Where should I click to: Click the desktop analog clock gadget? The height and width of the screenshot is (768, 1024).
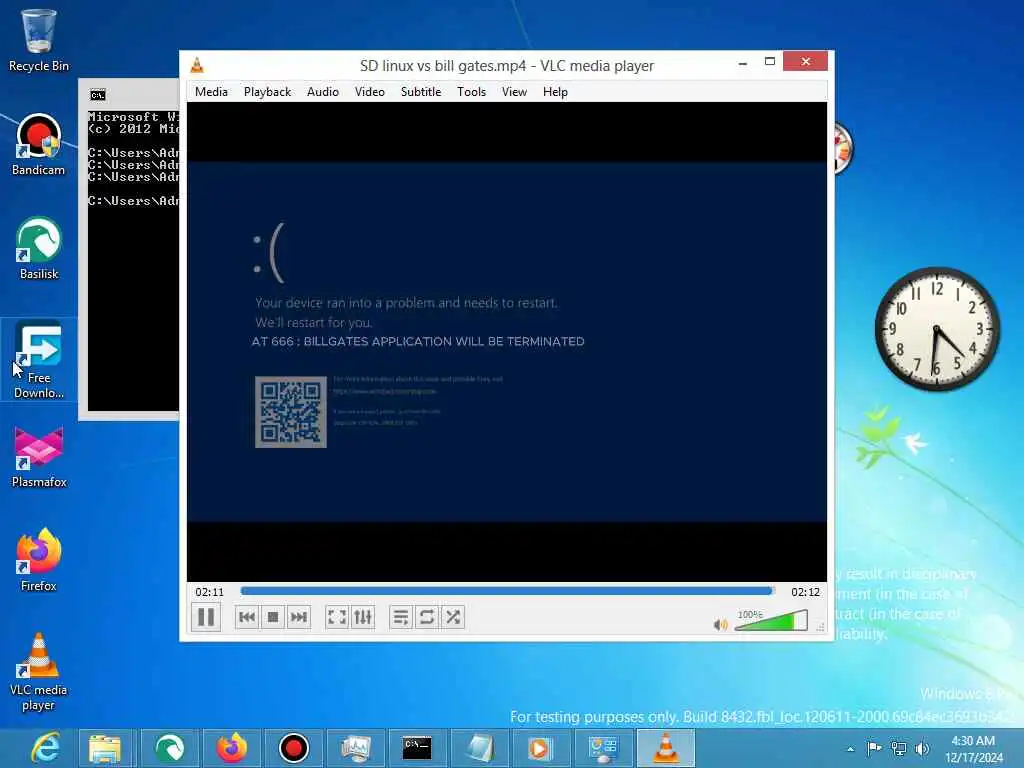[937, 329]
